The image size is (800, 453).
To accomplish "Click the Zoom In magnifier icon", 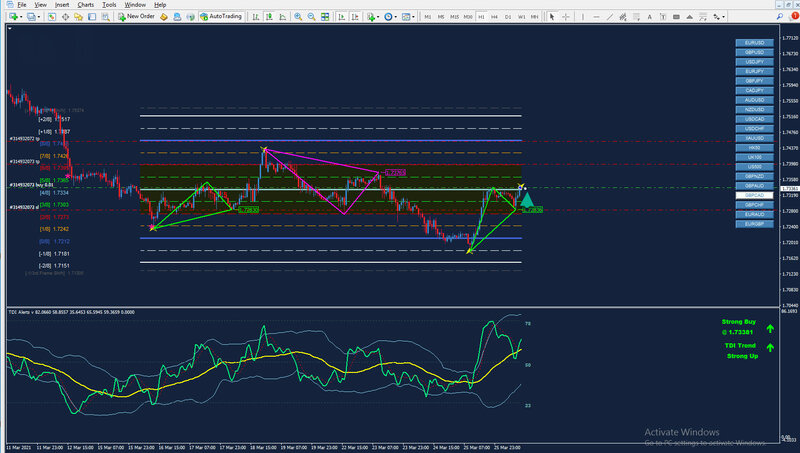I will point(298,17).
